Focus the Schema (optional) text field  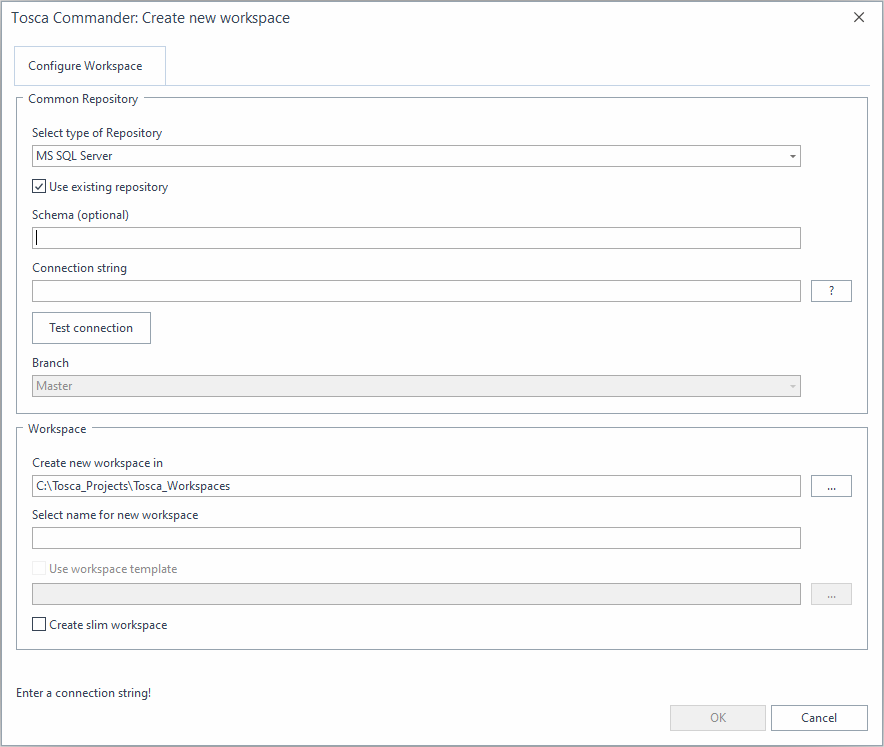415,238
